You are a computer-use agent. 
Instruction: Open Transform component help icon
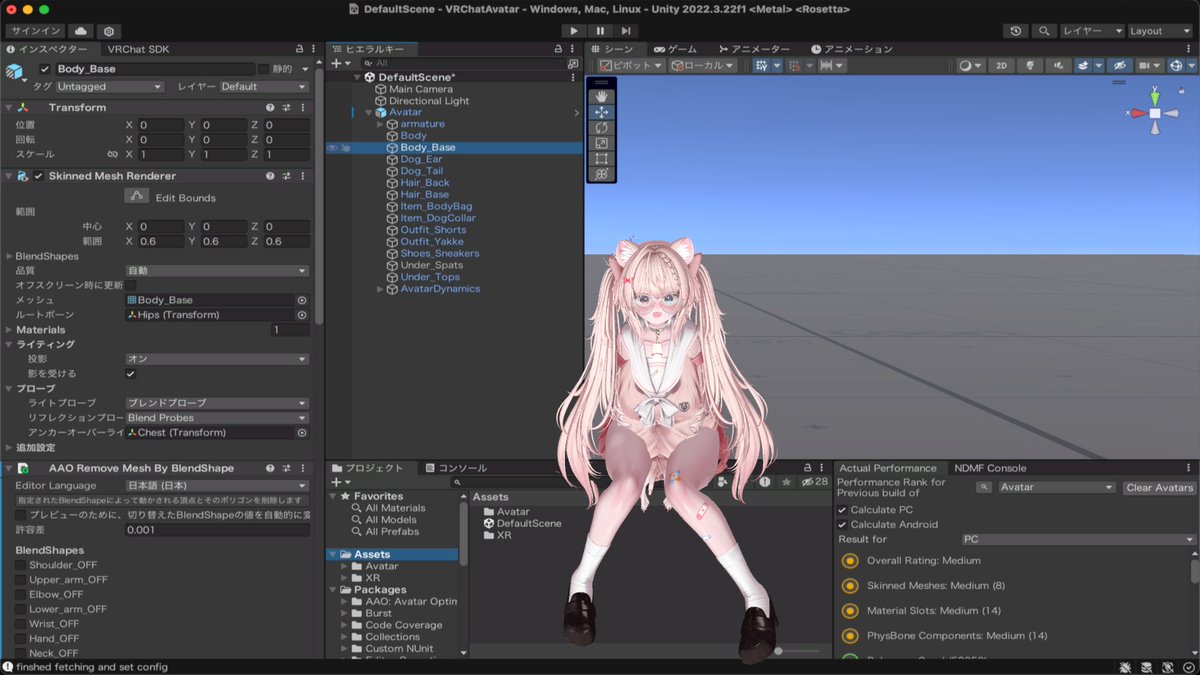(270, 107)
